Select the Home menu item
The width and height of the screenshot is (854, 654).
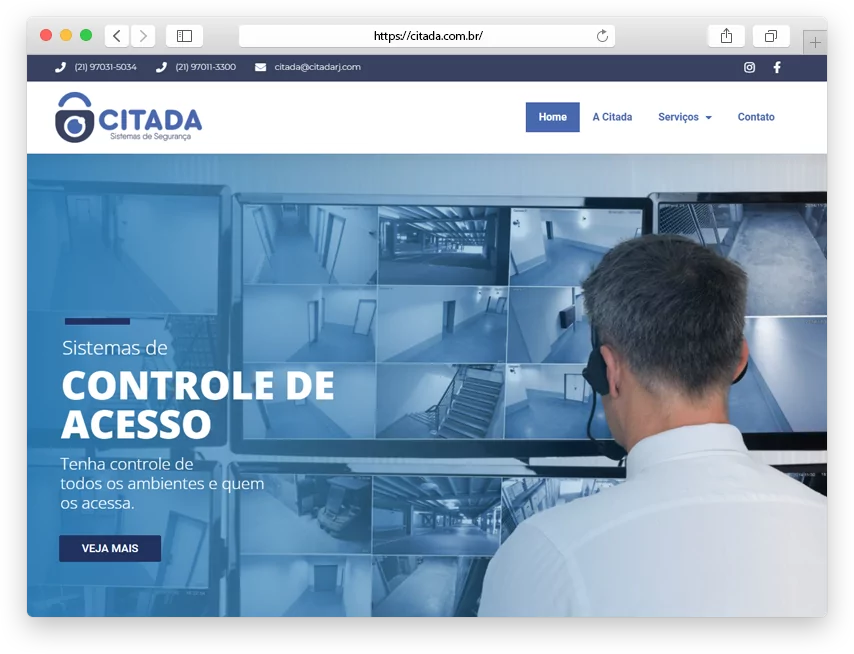[x=552, y=117]
